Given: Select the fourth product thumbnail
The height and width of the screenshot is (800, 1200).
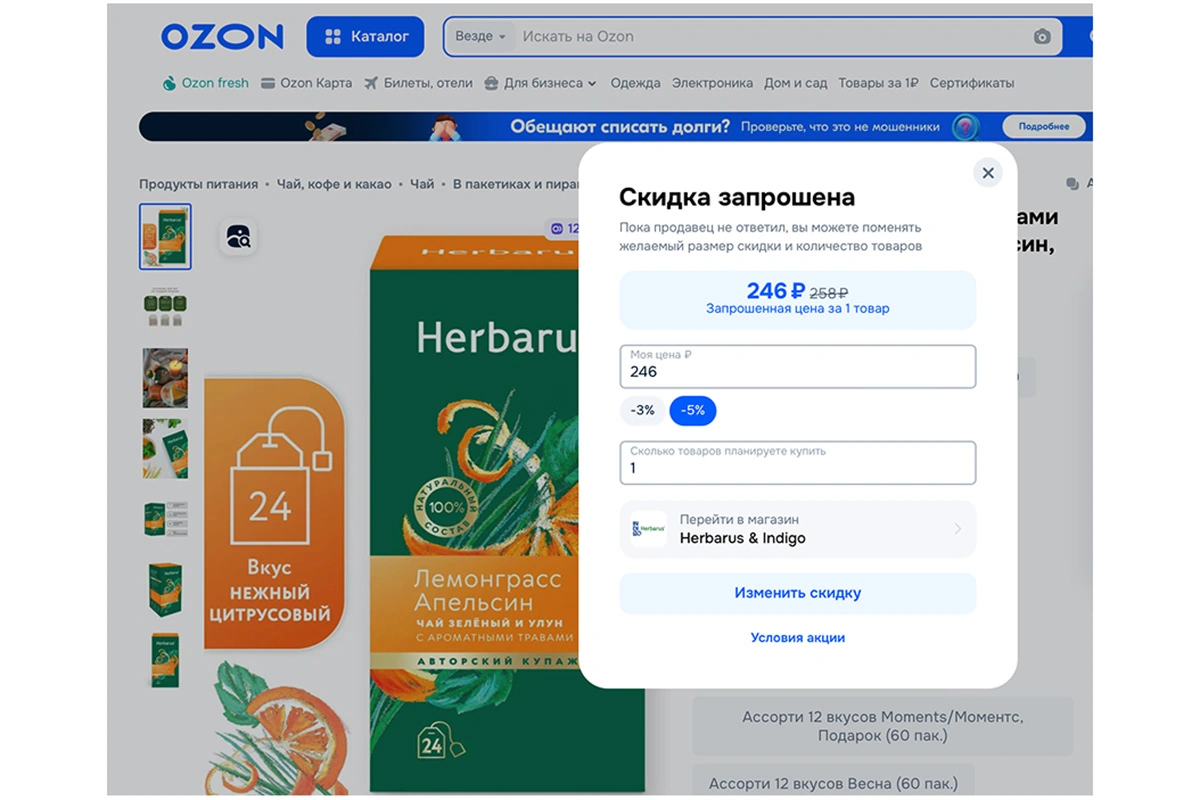Looking at the screenshot, I should point(165,449).
